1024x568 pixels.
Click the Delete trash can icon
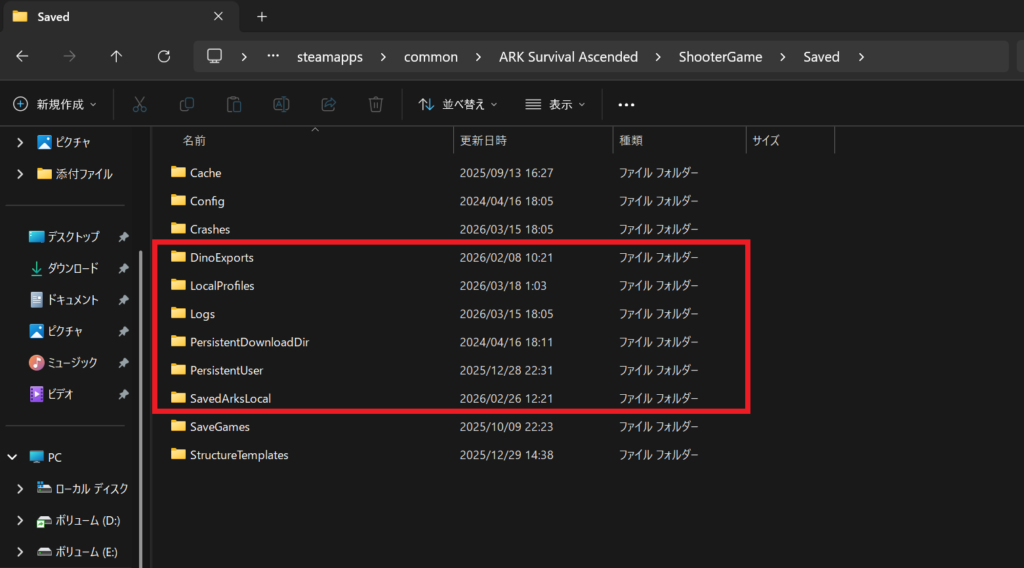[x=376, y=104]
